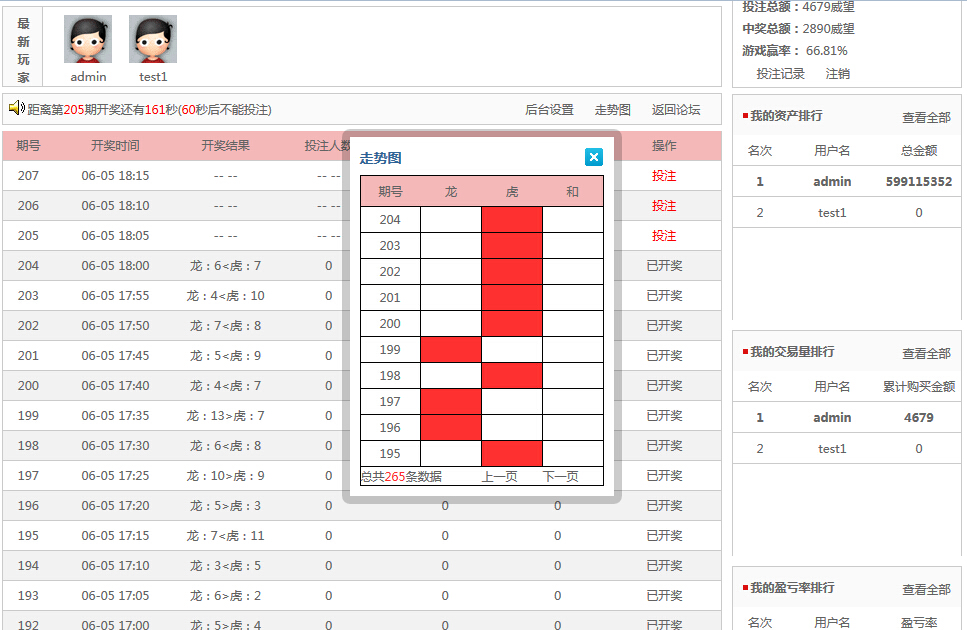Click 投注 for period 205
The height and width of the screenshot is (630, 967).
coord(664,236)
